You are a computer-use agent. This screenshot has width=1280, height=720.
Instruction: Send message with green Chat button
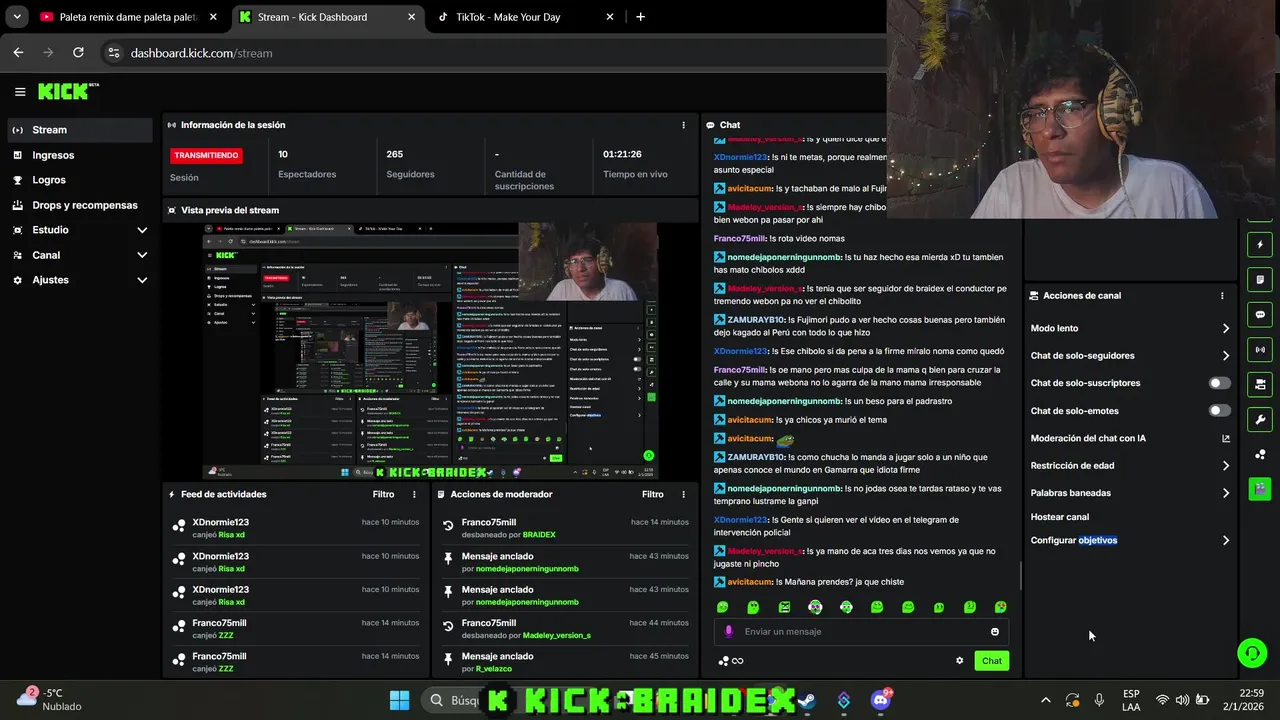click(x=991, y=661)
